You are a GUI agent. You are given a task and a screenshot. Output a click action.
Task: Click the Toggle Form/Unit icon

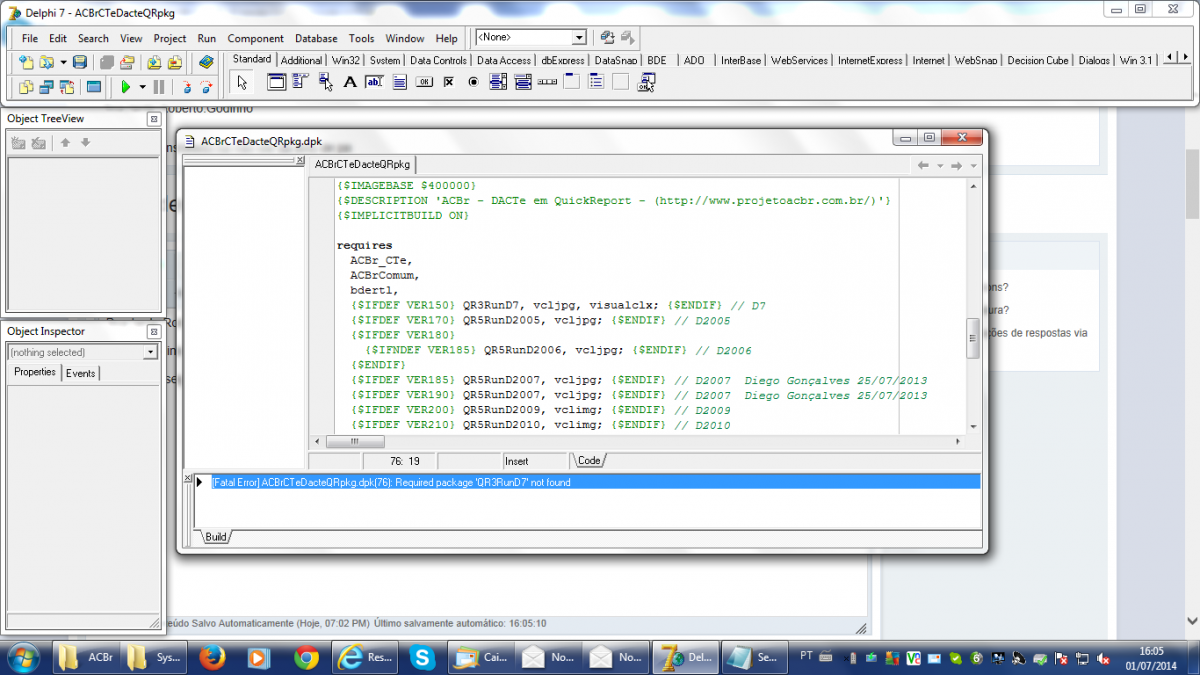click(66, 87)
